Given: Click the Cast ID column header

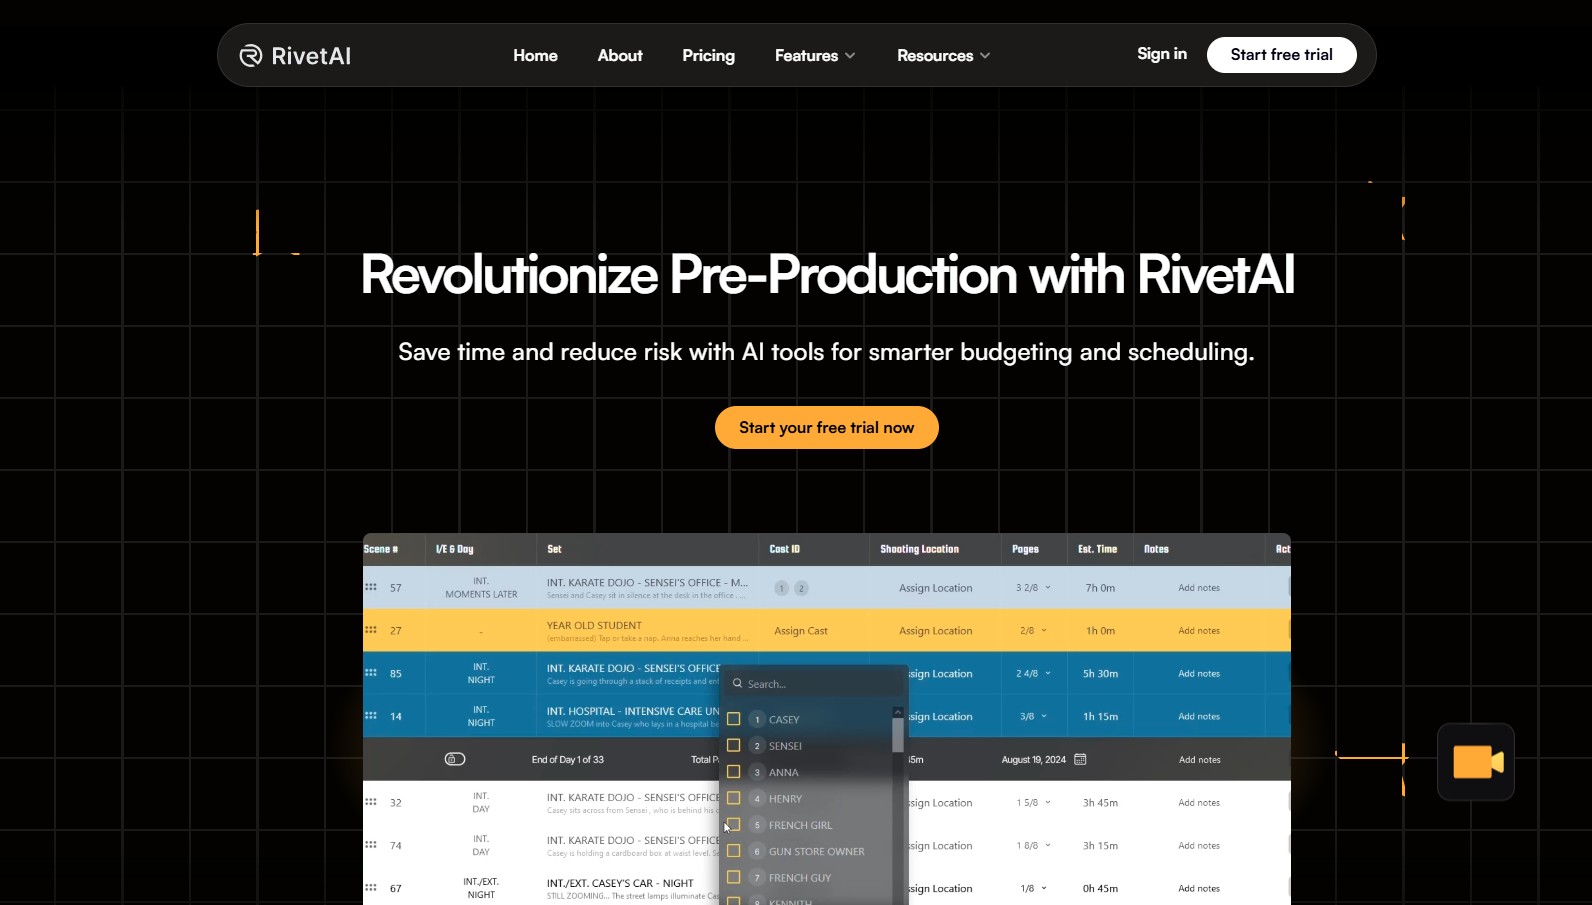Looking at the screenshot, I should (x=784, y=549).
